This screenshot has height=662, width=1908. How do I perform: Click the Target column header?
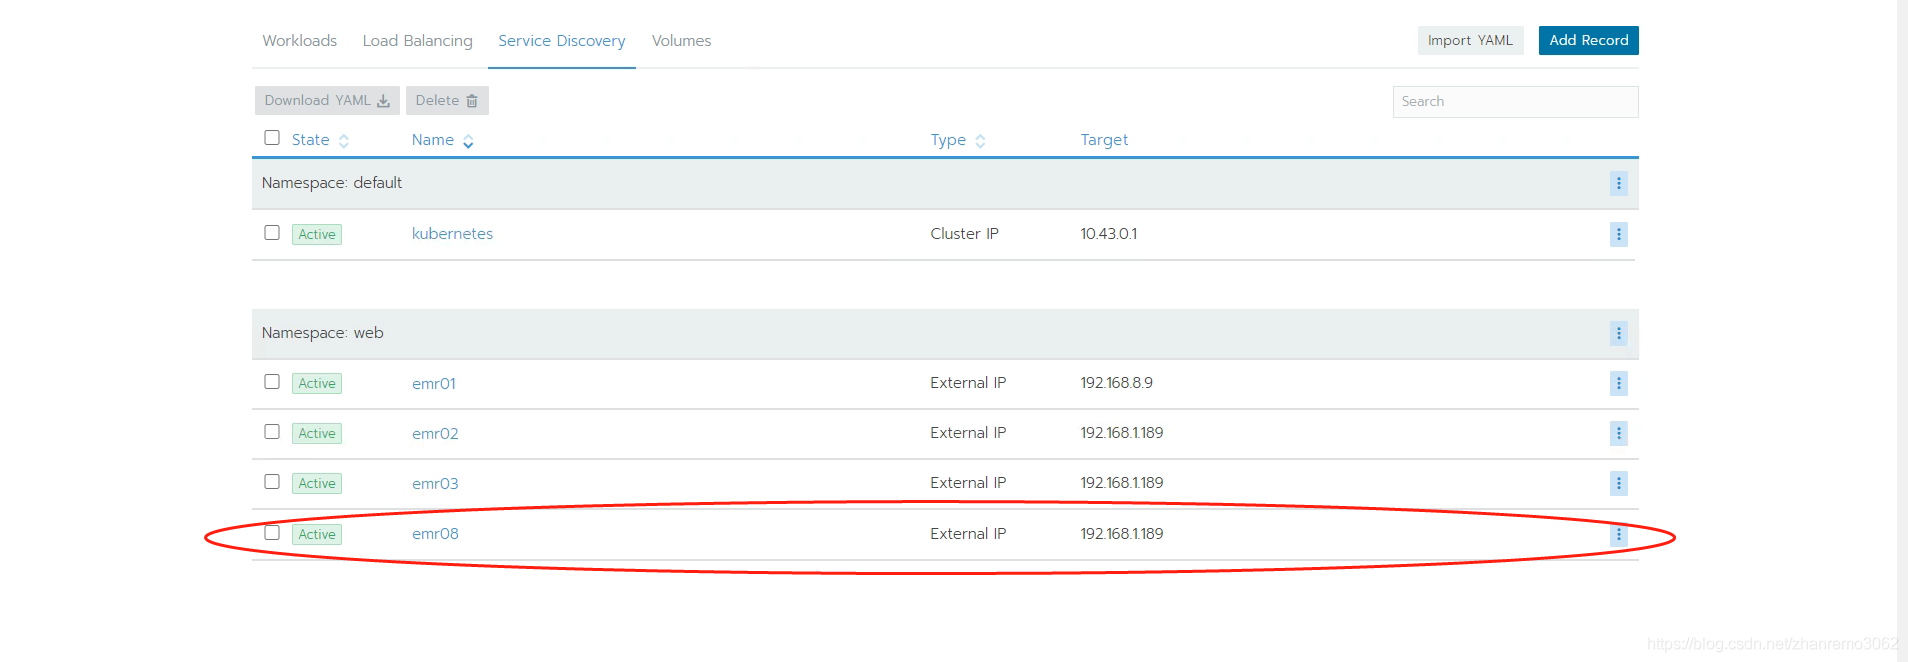point(1104,140)
